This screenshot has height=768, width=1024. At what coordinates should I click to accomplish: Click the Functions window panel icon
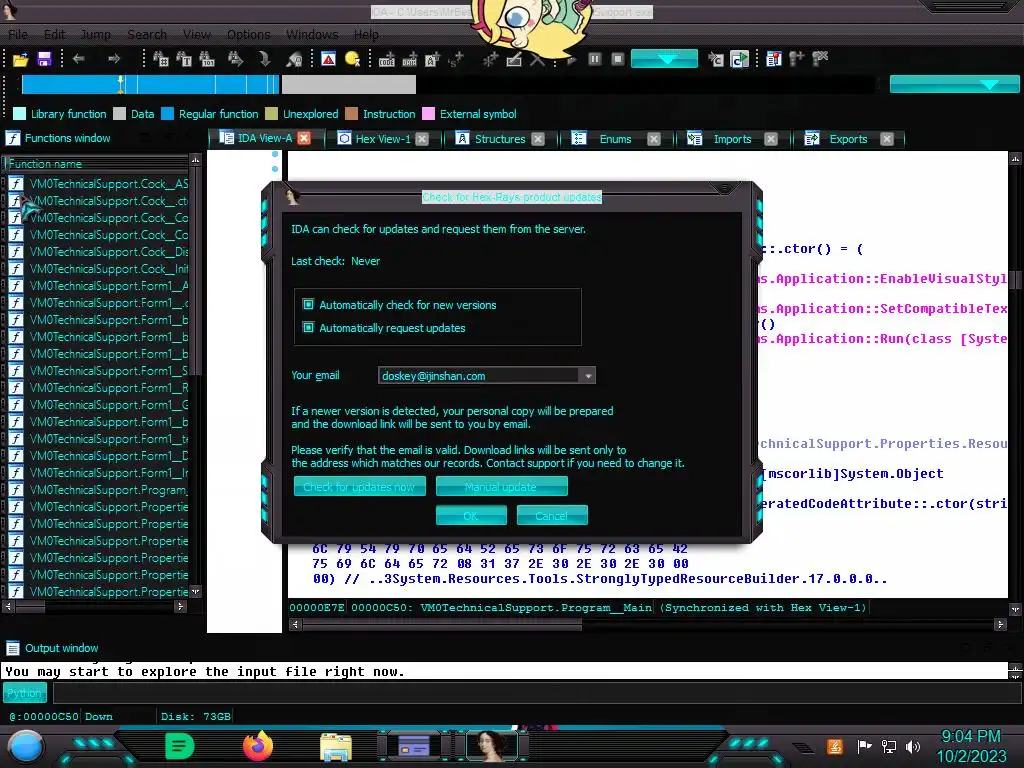pyautogui.click(x=12, y=138)
